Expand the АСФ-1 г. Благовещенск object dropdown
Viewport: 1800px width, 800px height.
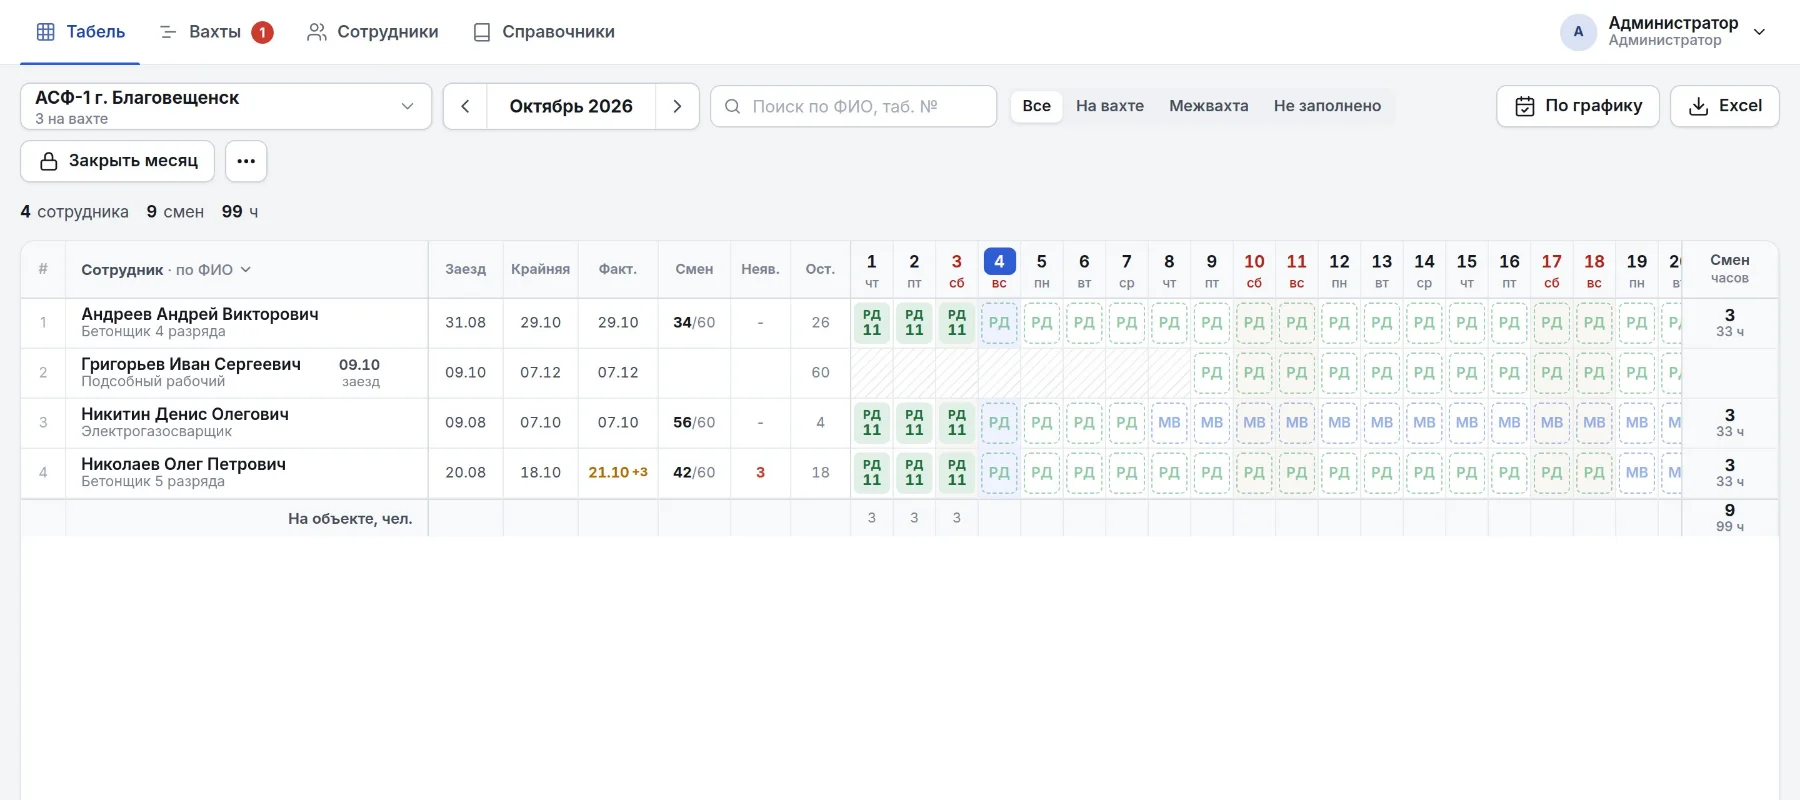(226, 106)
